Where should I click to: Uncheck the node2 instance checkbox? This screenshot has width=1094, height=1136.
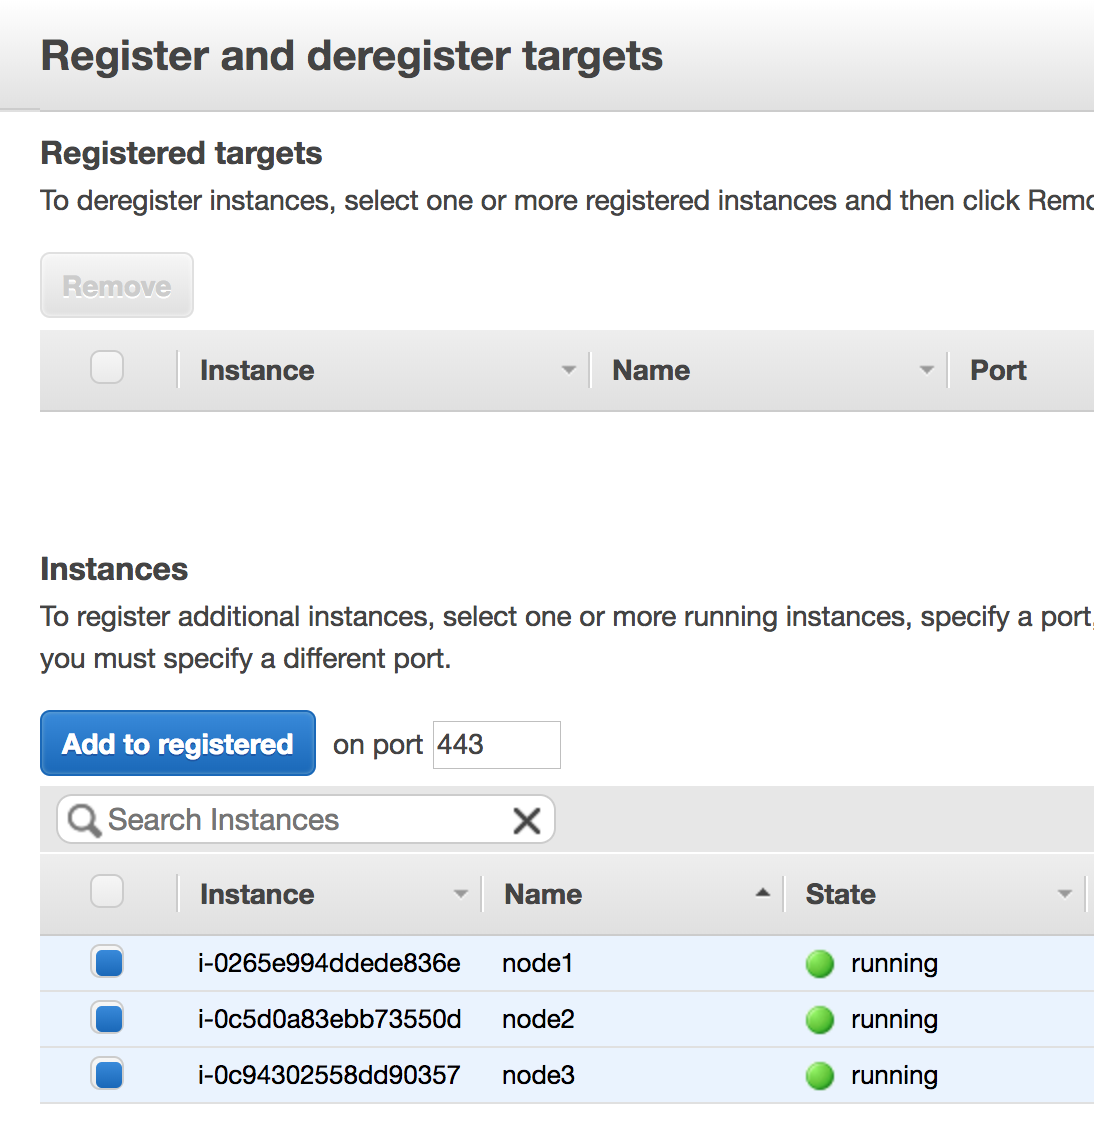coord(108,1019)
